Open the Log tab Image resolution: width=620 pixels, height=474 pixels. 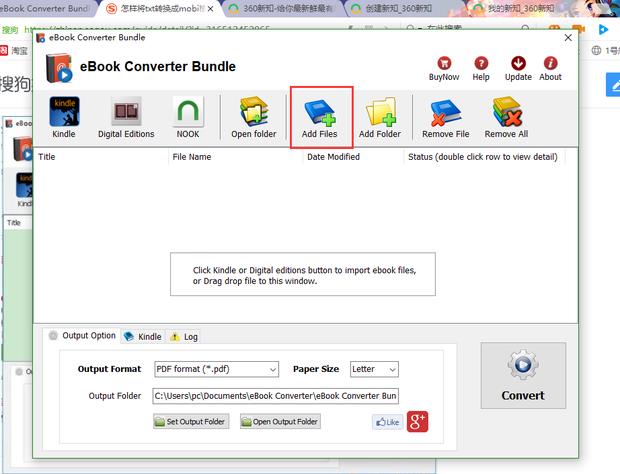click(x=184, y=337)
